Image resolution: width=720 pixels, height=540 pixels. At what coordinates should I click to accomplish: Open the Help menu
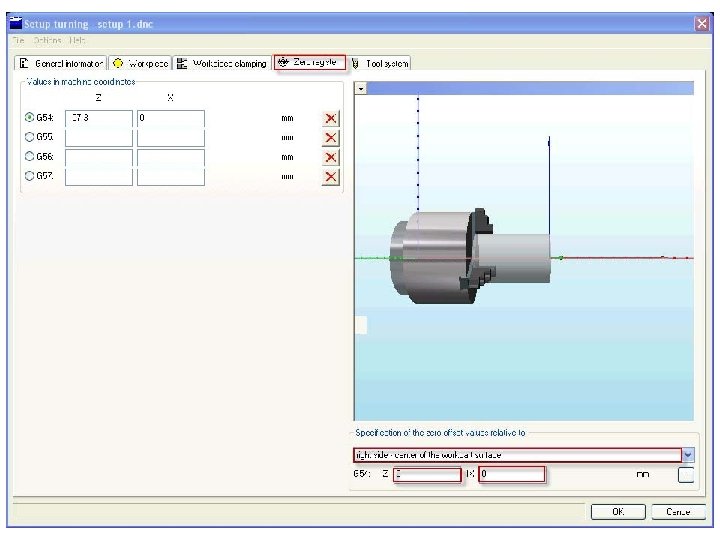point(77,40)
